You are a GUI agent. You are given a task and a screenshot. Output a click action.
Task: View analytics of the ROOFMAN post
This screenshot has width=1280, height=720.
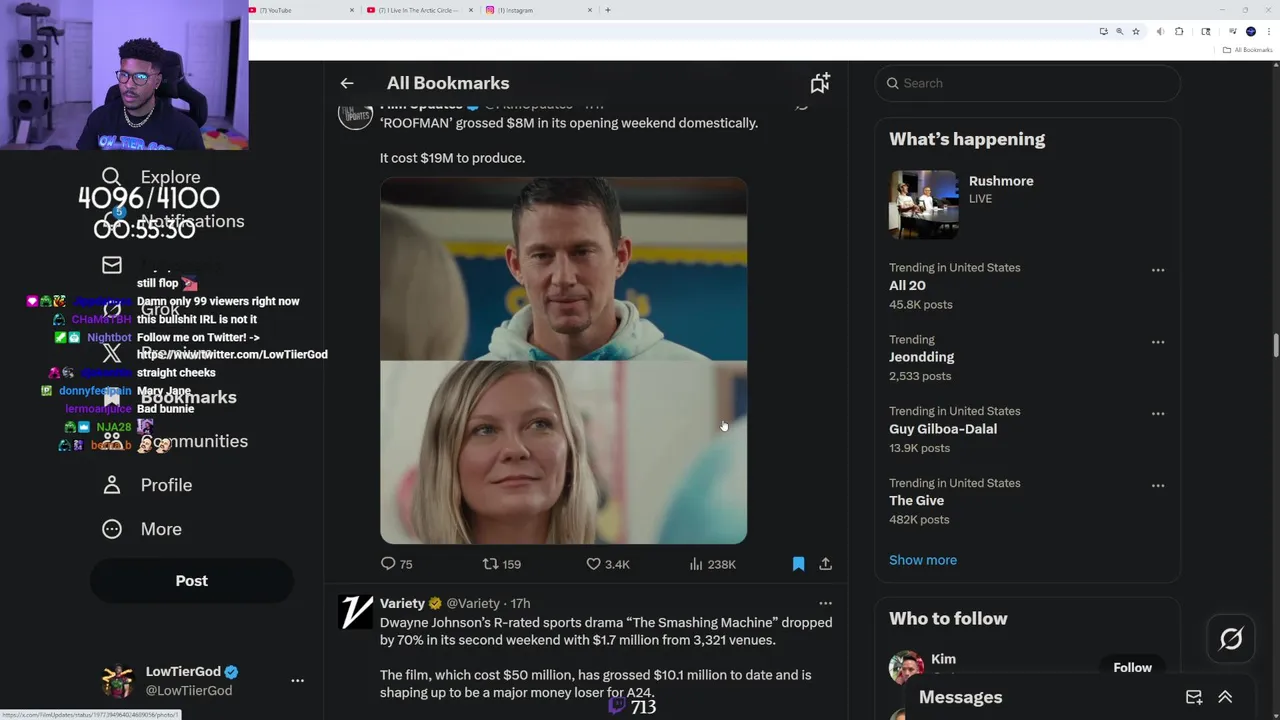tap(712, 564)
